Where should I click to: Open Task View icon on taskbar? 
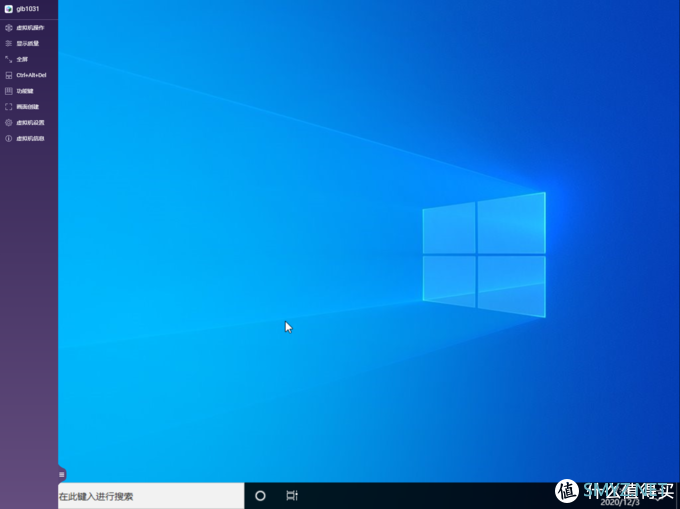point(292,496)
